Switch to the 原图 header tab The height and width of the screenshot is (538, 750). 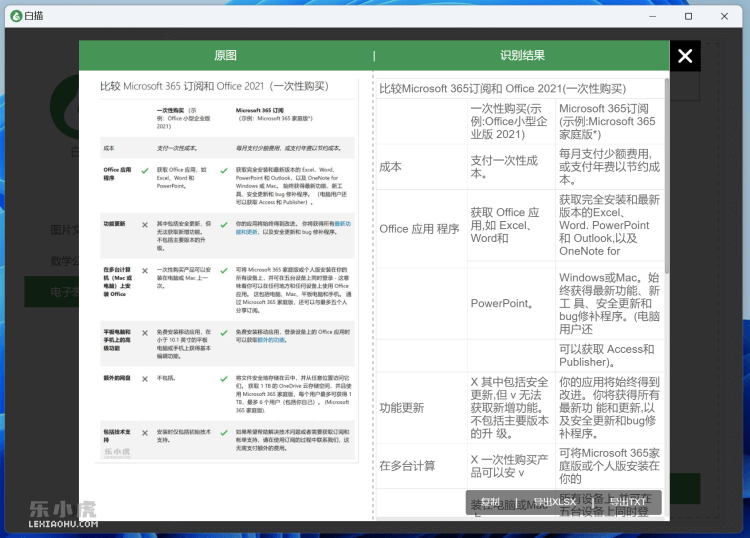click(x=225, y=55)
